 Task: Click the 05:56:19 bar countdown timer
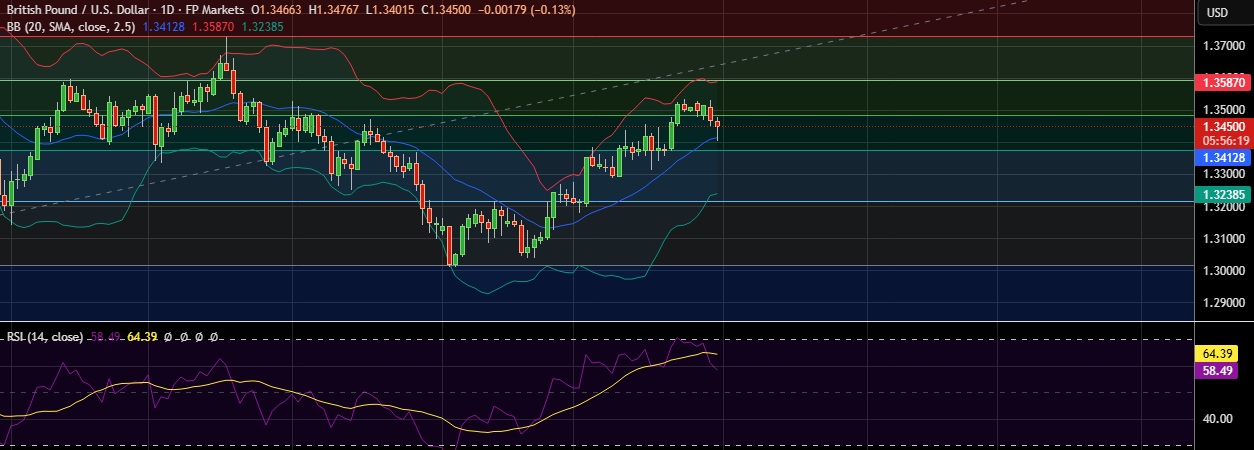1223,141
